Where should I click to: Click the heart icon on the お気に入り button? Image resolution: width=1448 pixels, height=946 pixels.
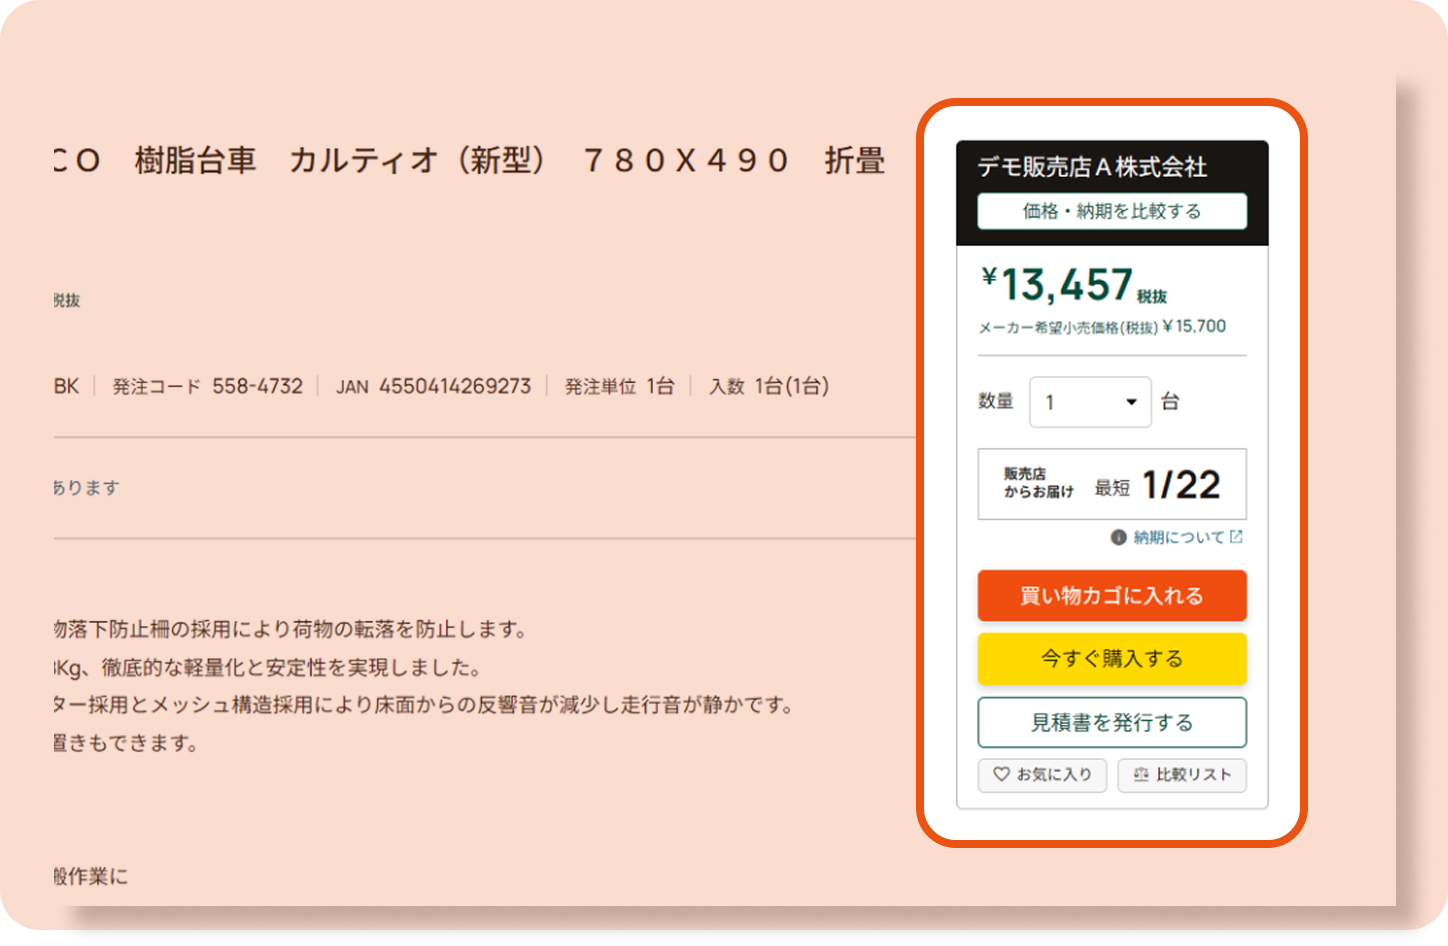pos(1001,776)
